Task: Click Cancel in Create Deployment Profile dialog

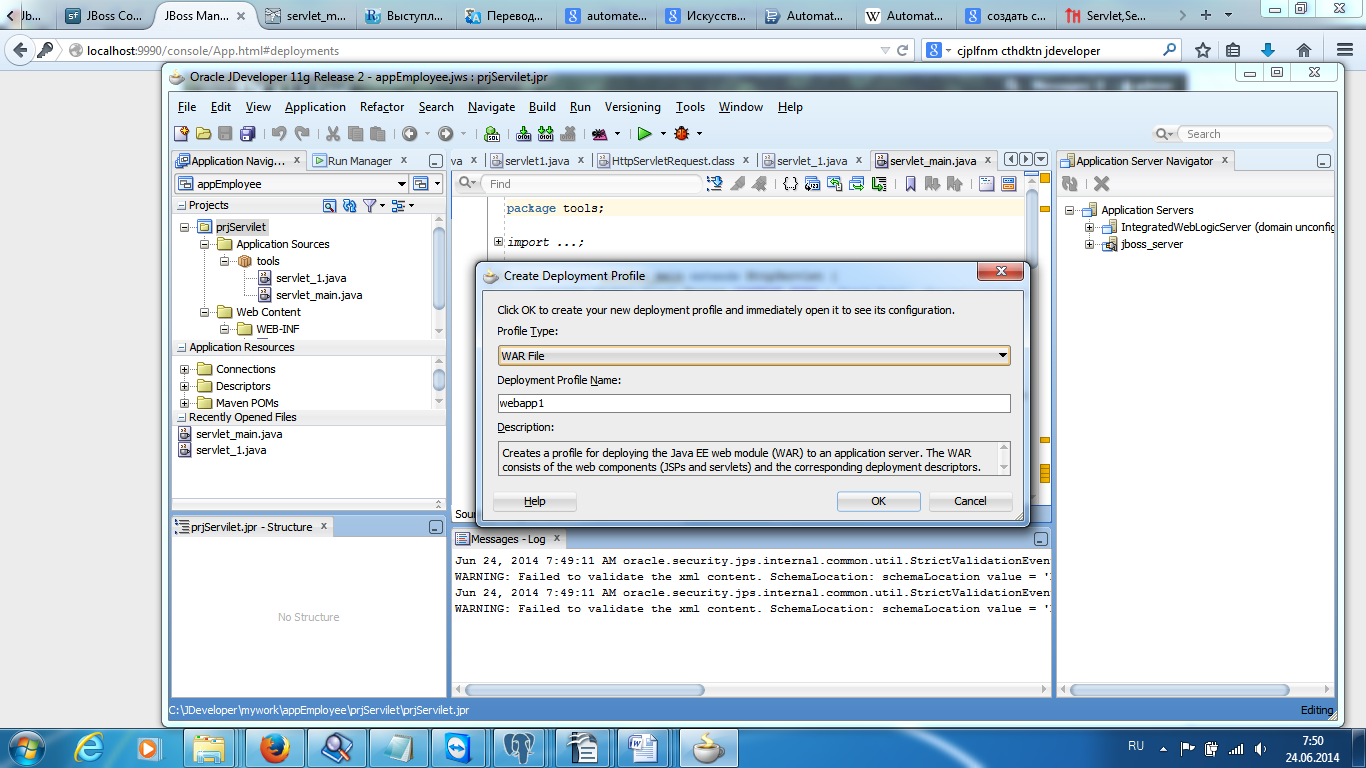Action: [970, 501]
